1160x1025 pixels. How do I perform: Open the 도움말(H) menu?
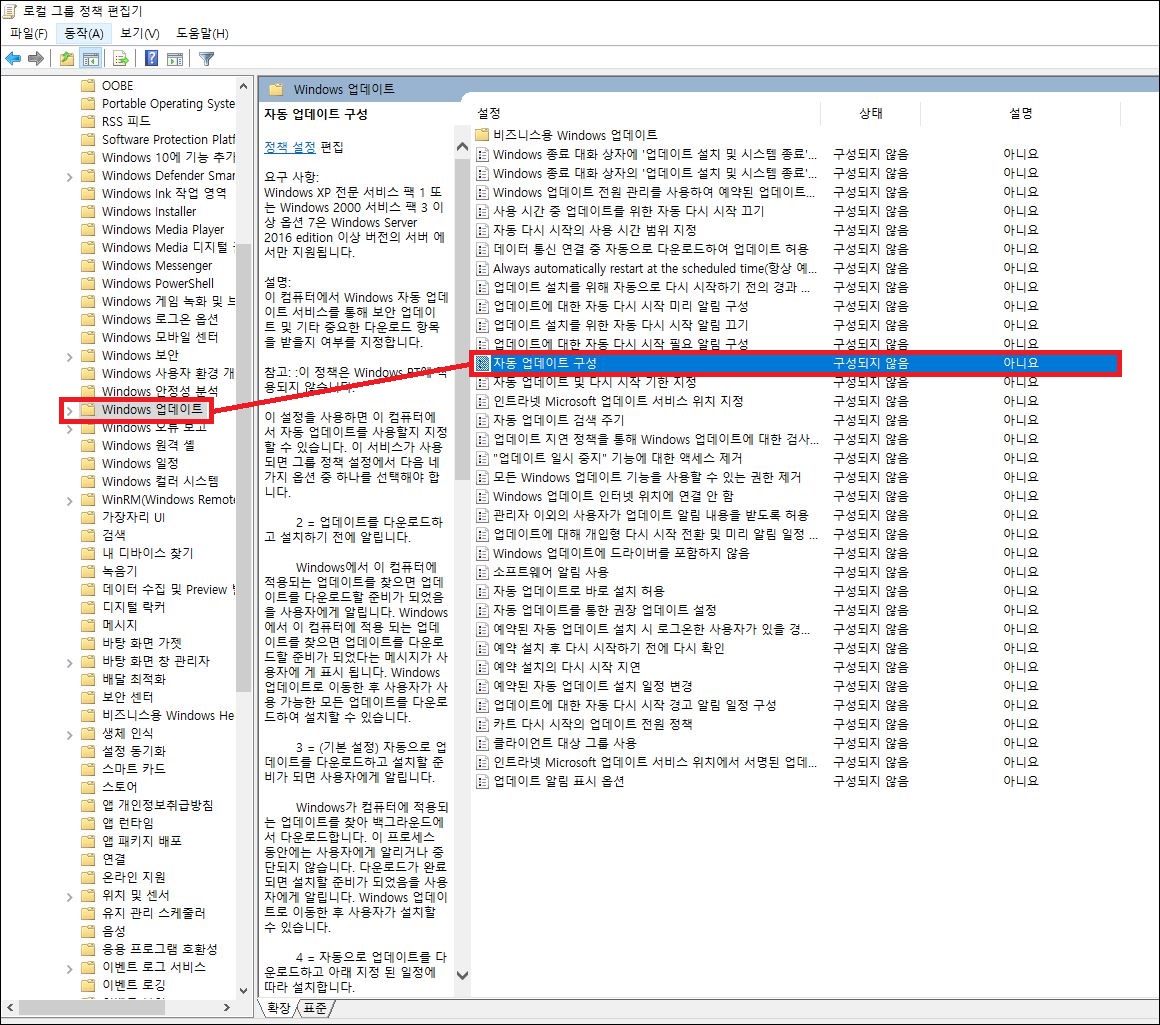202,33
